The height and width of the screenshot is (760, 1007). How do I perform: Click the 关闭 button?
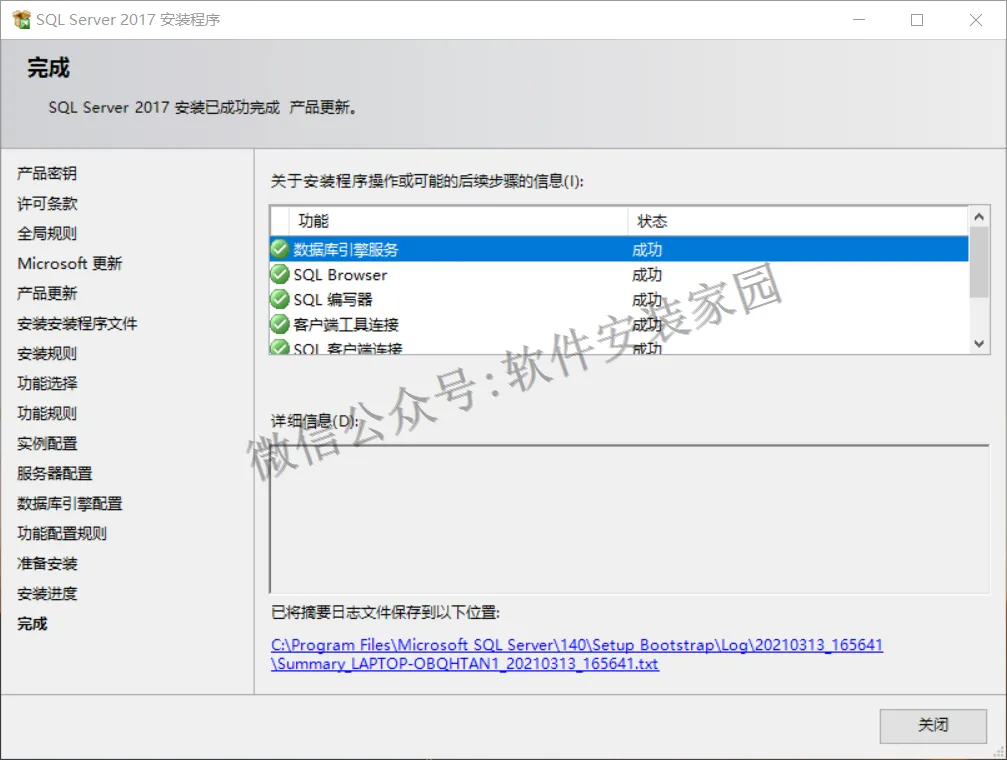pyautogui.click(x=933, y=725)
